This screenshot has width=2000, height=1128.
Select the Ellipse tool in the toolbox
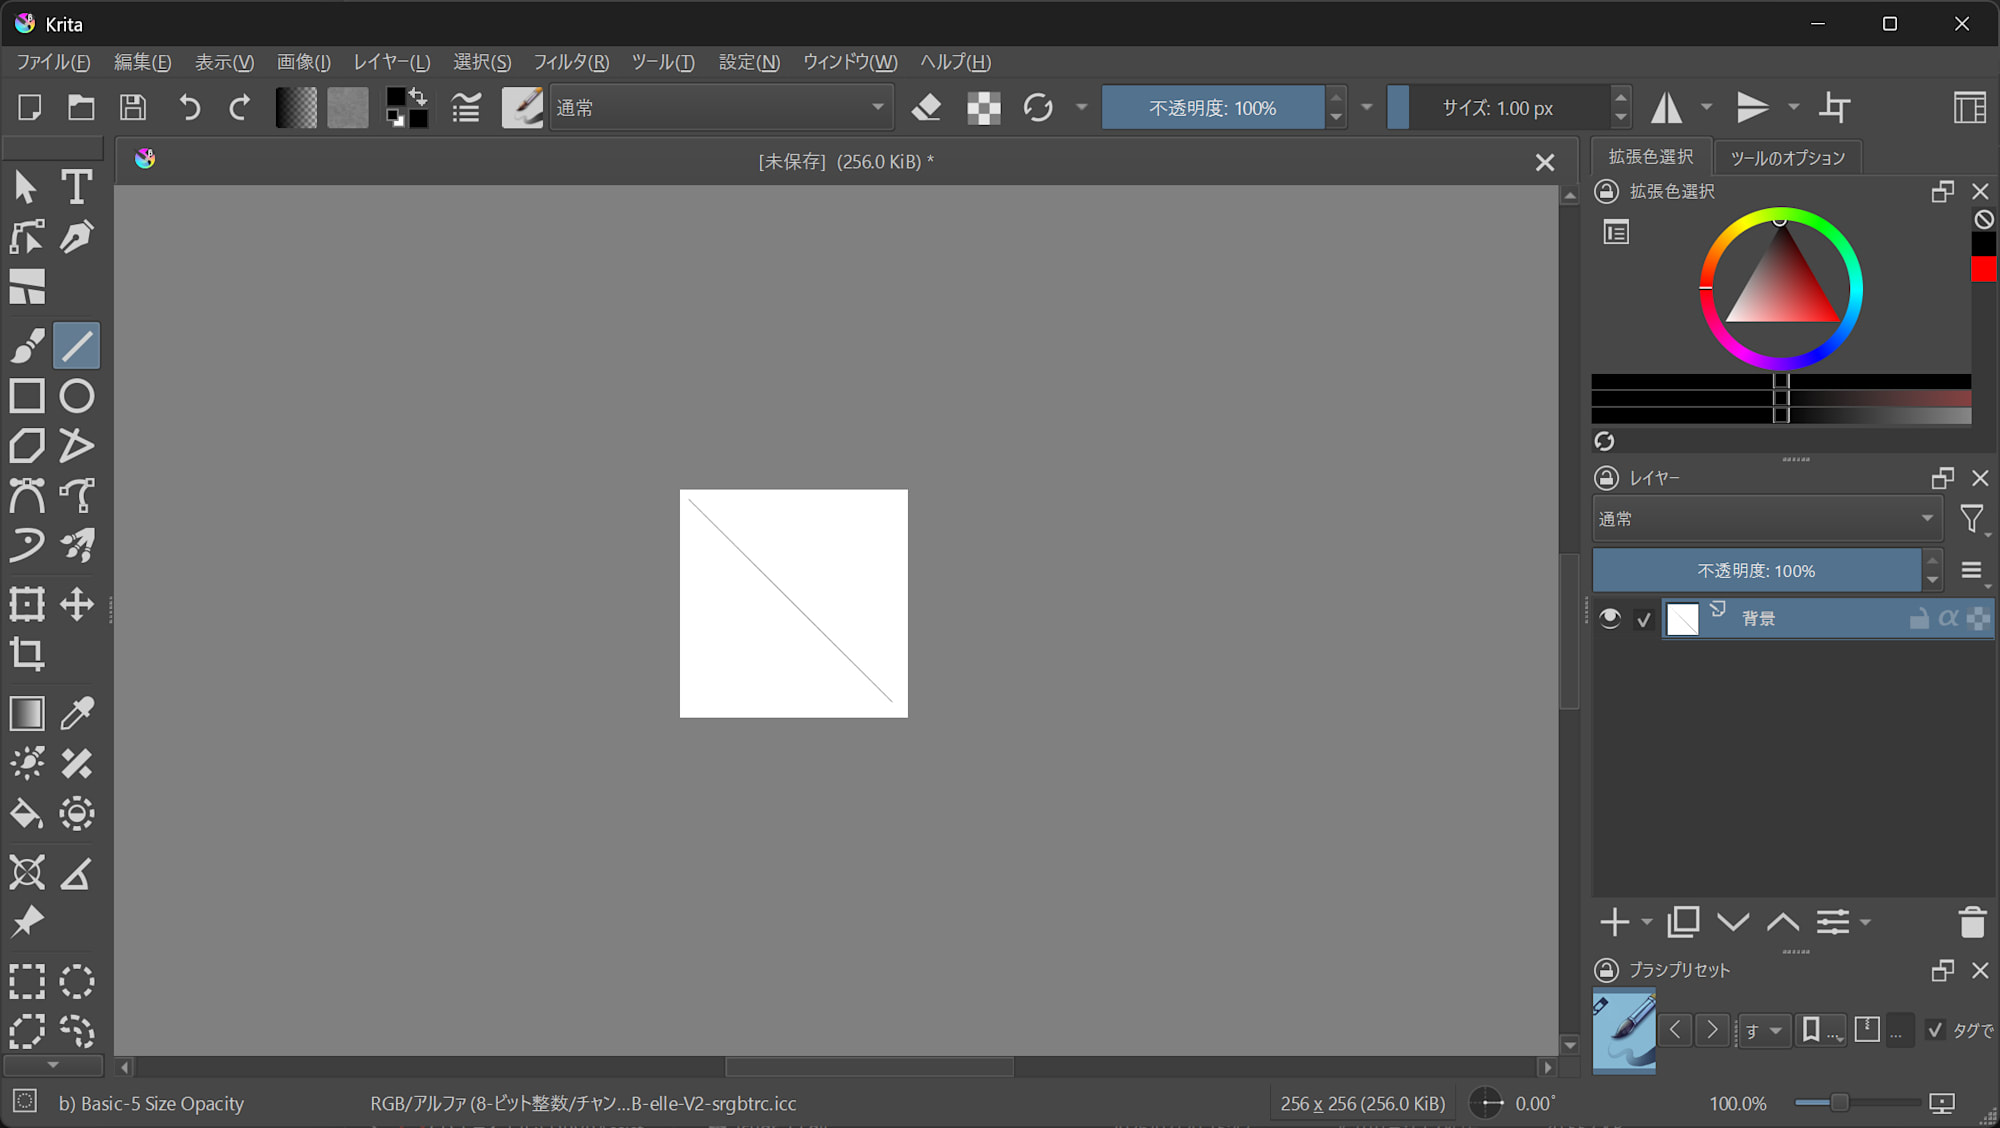click(x=76, y=396)
